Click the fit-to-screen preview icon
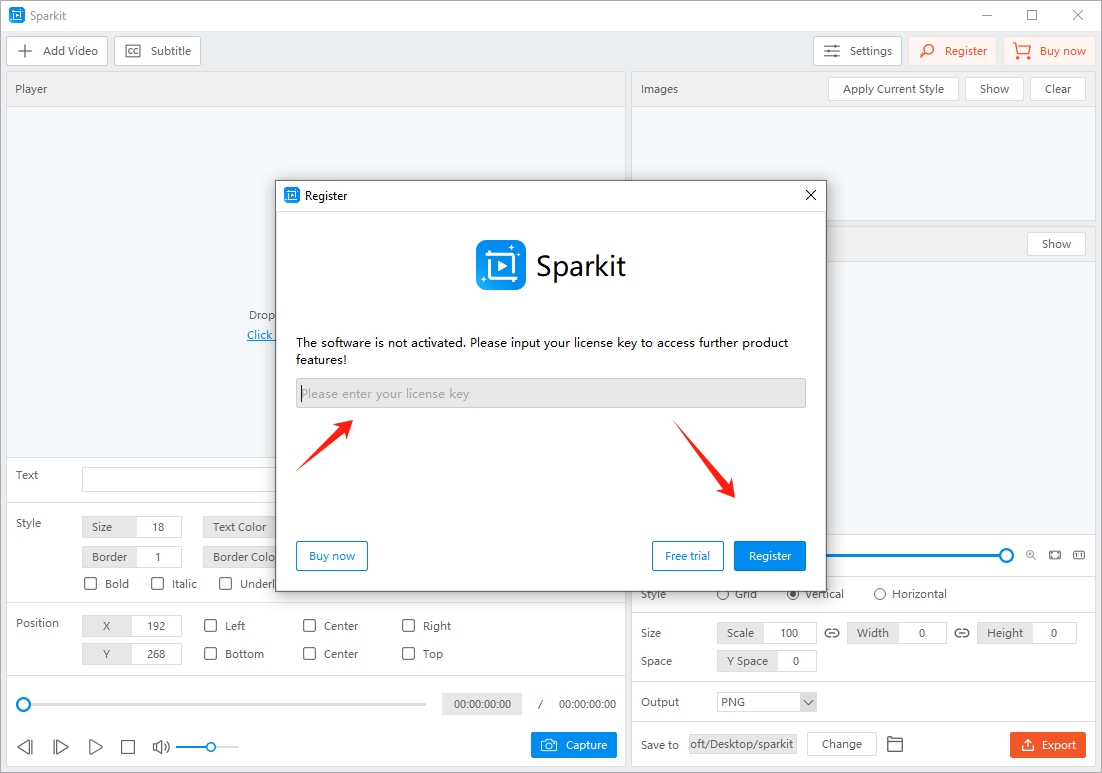This screenshot has height=773, width=1102. tap(1055, 555)
